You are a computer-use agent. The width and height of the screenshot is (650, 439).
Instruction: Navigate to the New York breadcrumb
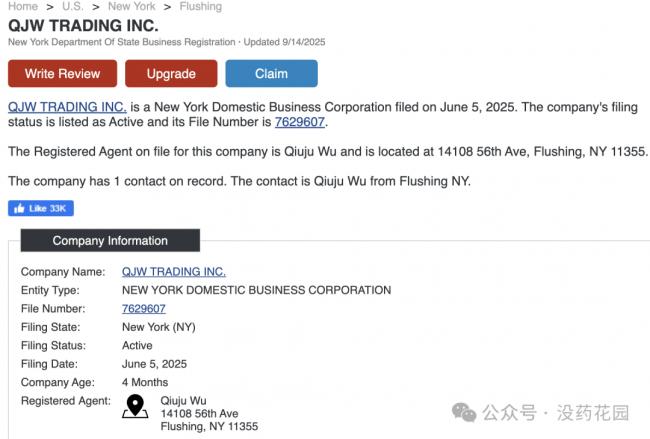[x=131, y=6]
